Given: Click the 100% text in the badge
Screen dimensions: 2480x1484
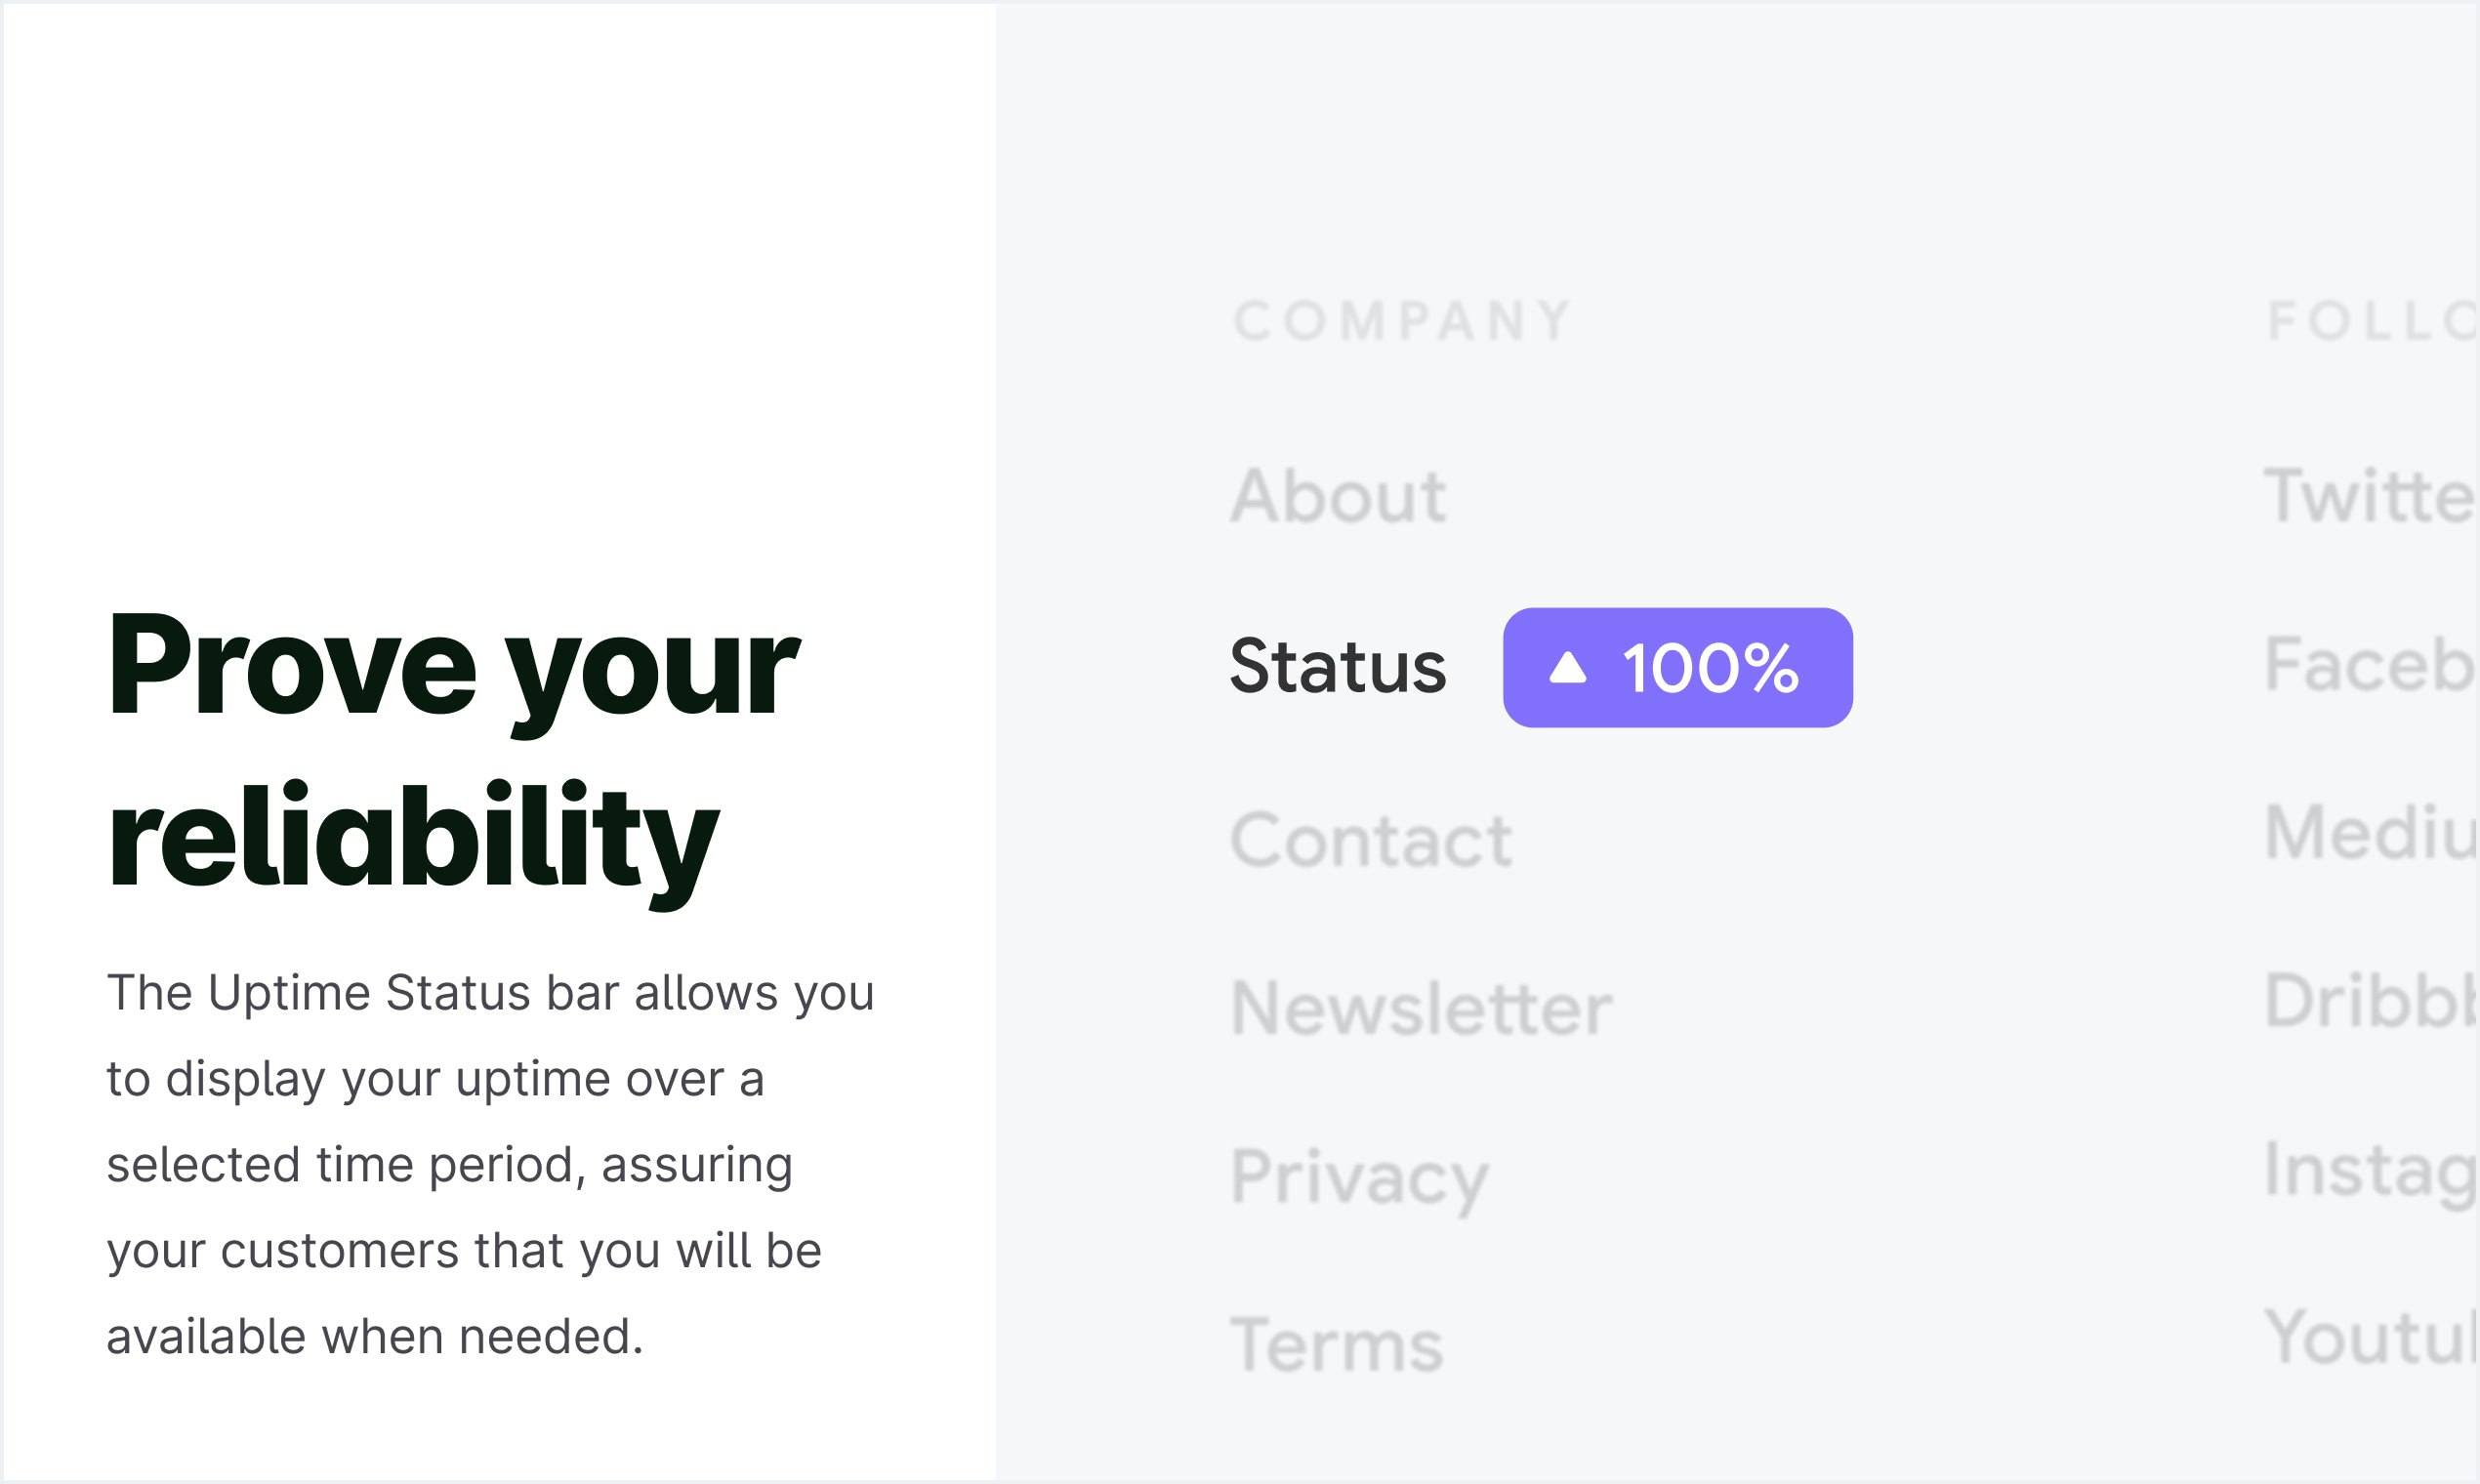Looking at the screenshot, I should [1710, 668].
